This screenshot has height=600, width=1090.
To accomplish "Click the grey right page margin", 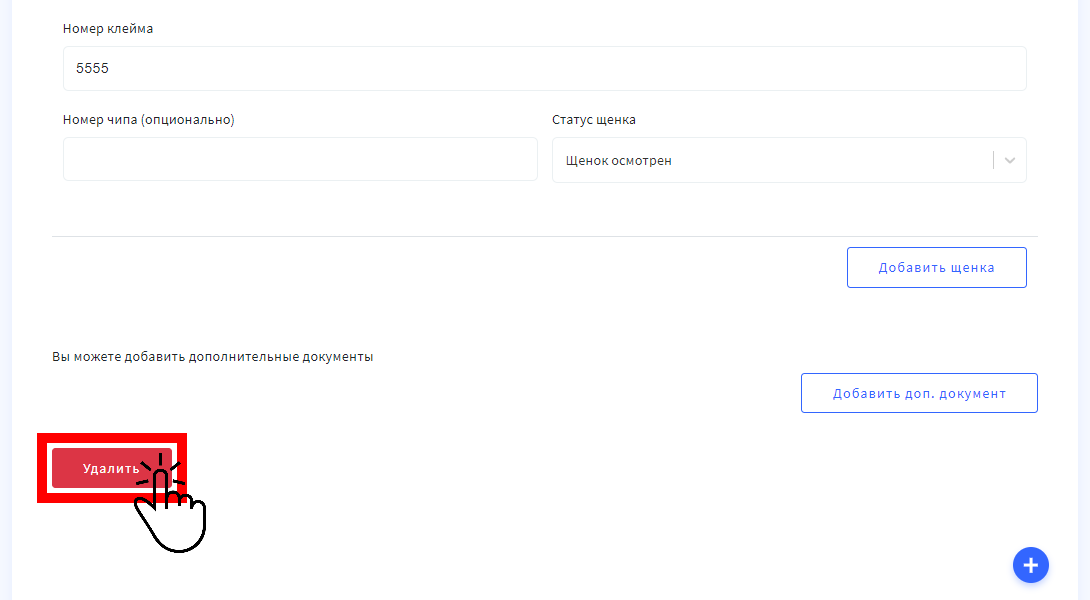I will coord(1084,300).
